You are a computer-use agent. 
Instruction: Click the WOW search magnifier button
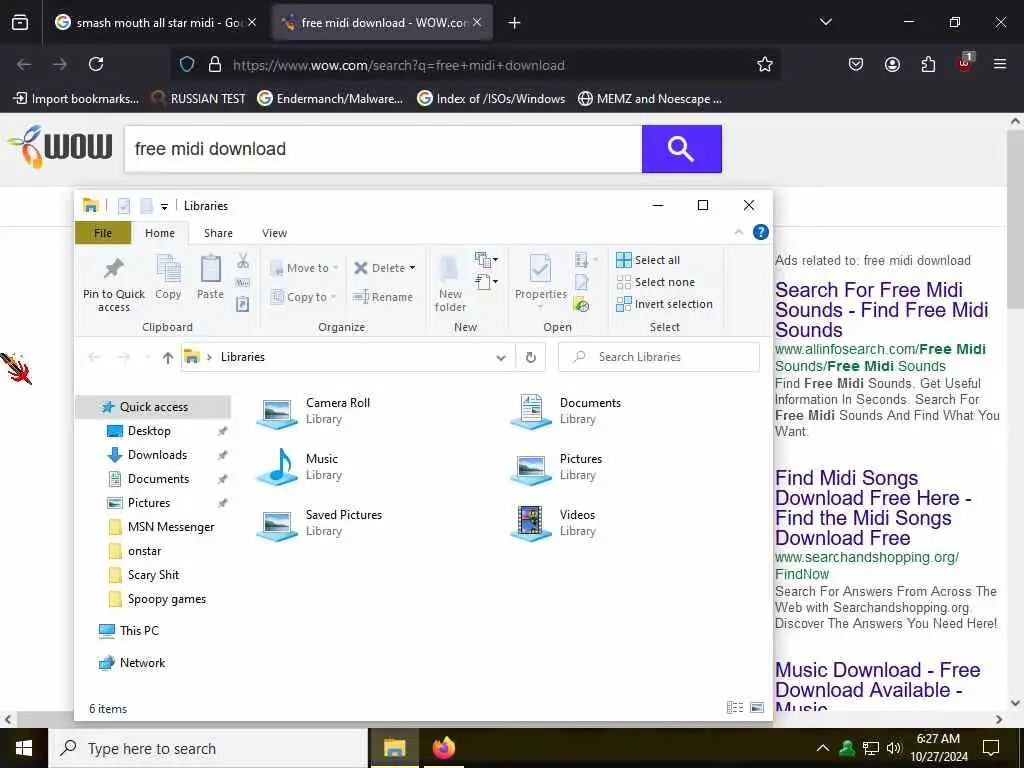point(681,149)
